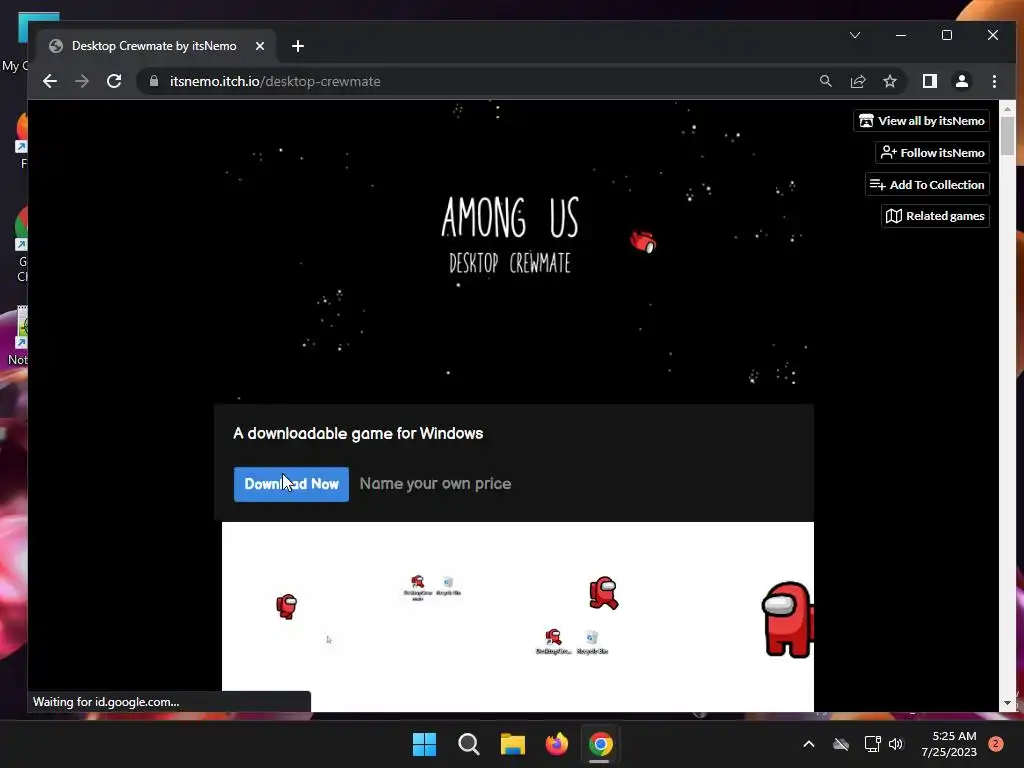Share this page icon

click(857, 81)
